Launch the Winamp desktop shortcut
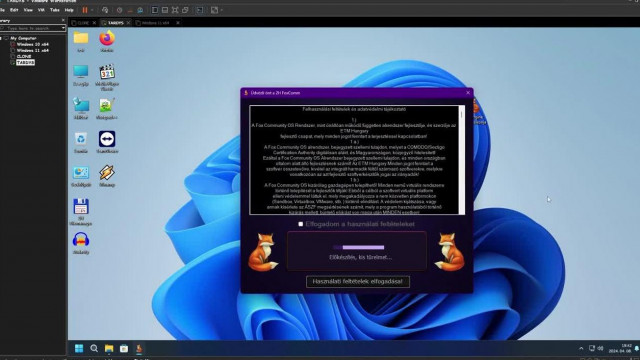This screenshot has width=640, height=360. 107,176
